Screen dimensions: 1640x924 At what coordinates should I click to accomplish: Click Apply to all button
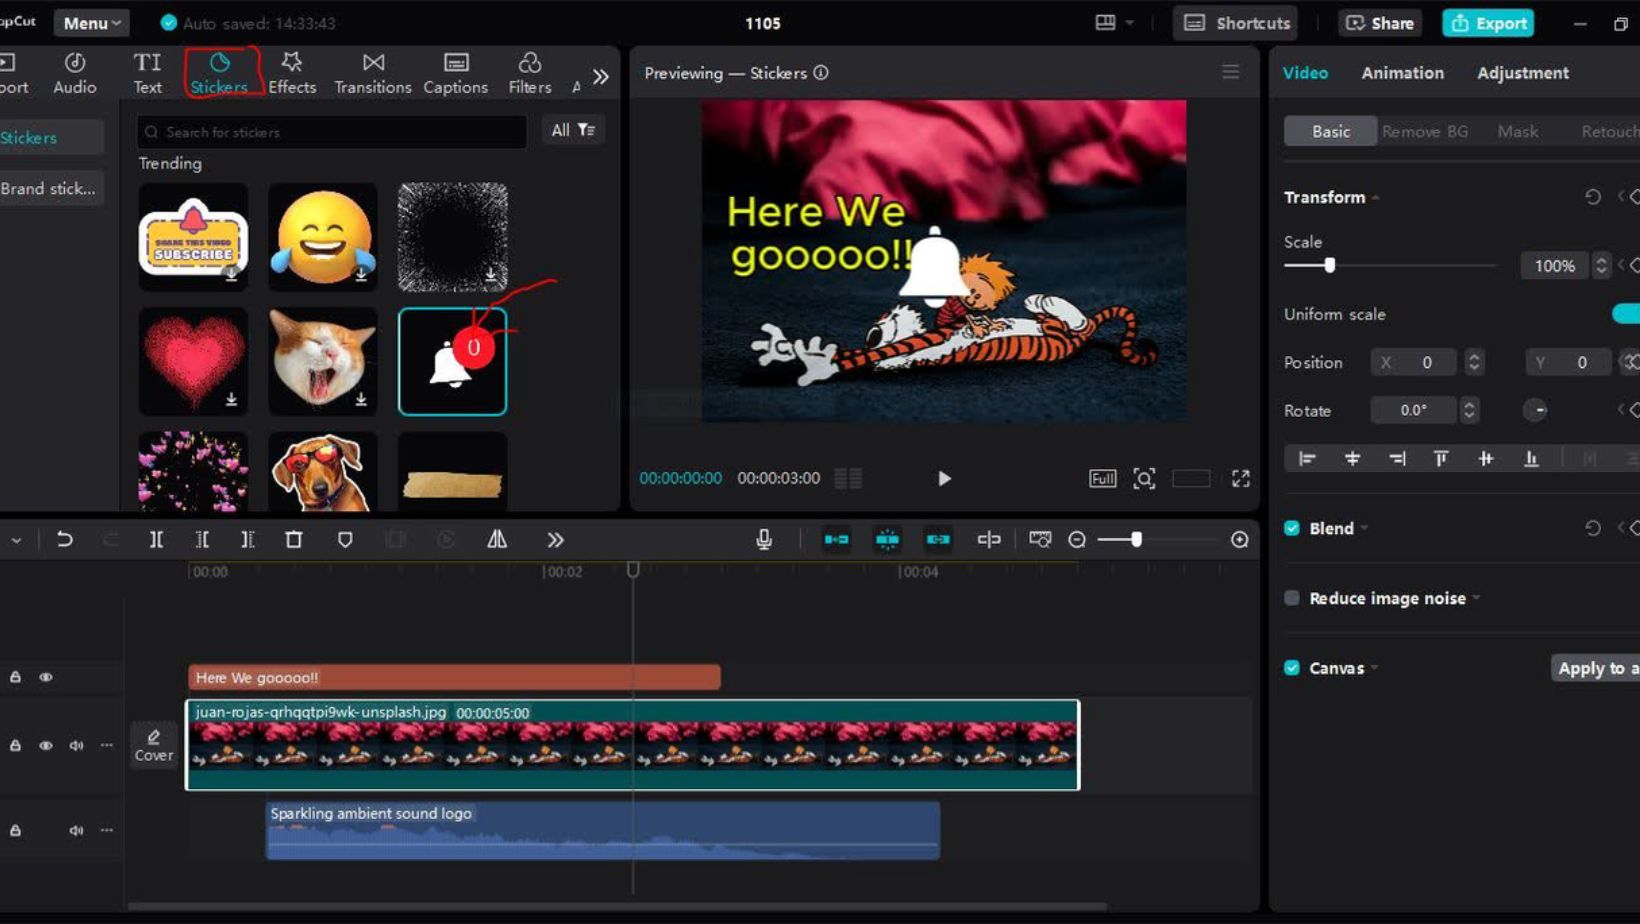coord(1596,668)
